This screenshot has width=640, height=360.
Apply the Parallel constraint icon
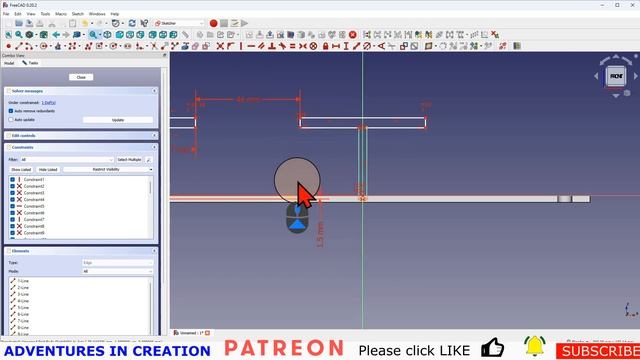pos(261,46)
